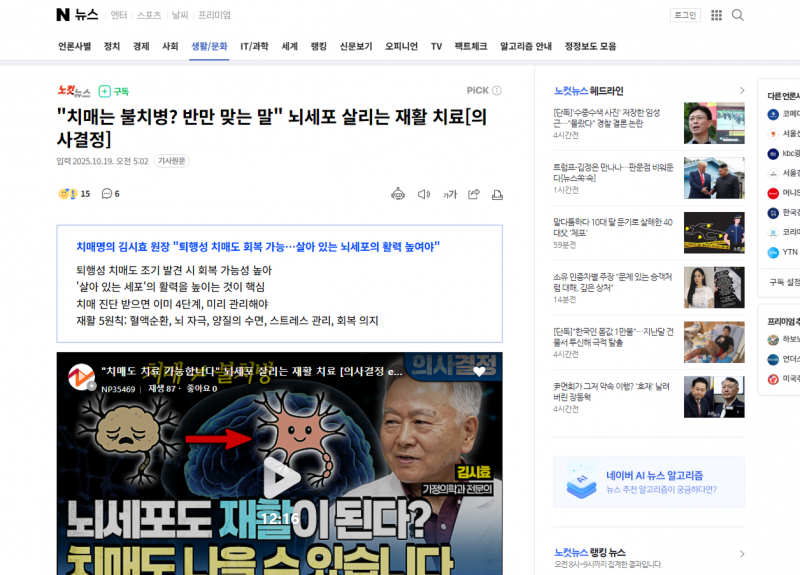Change font size with 가 icon
800x575 pixels.
click(x=450, y=194)
